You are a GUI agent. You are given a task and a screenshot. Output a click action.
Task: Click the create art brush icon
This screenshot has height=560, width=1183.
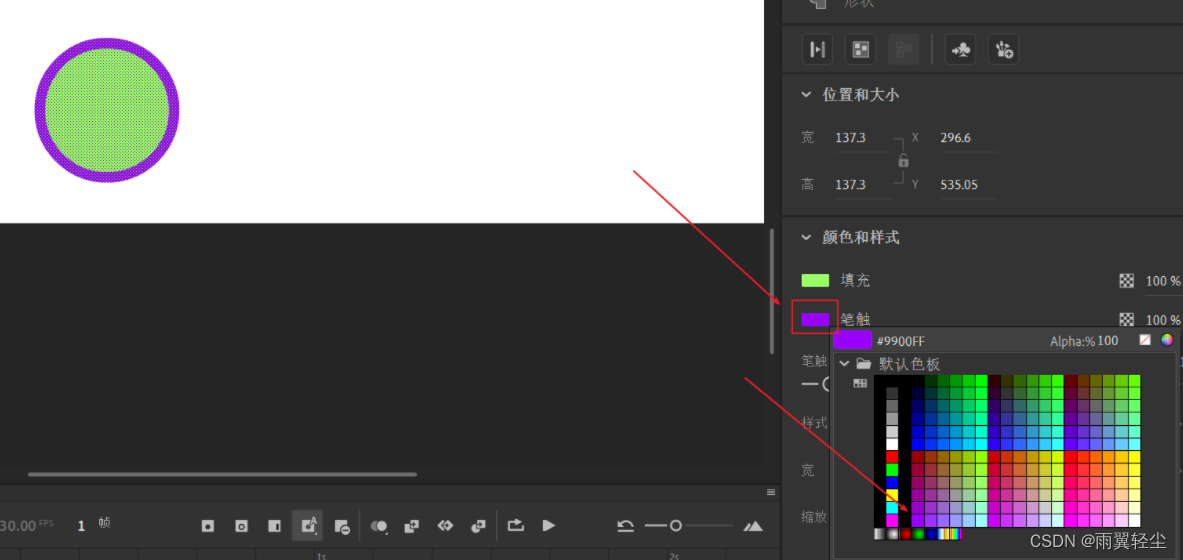point(1003,50)
